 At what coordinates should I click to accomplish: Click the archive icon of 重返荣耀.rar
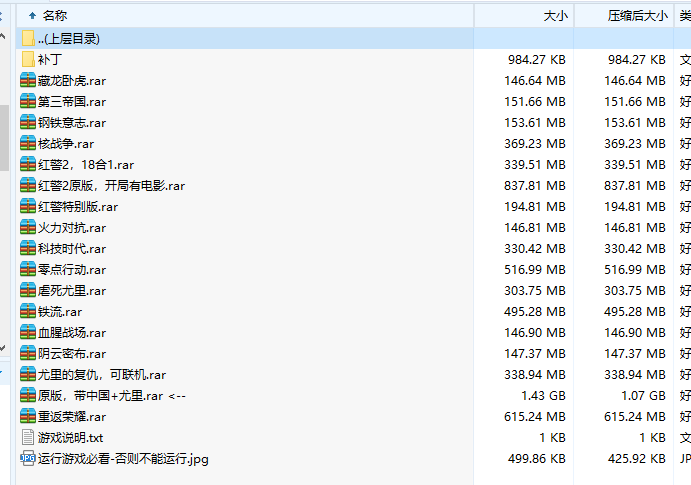[x=28, y=416]
